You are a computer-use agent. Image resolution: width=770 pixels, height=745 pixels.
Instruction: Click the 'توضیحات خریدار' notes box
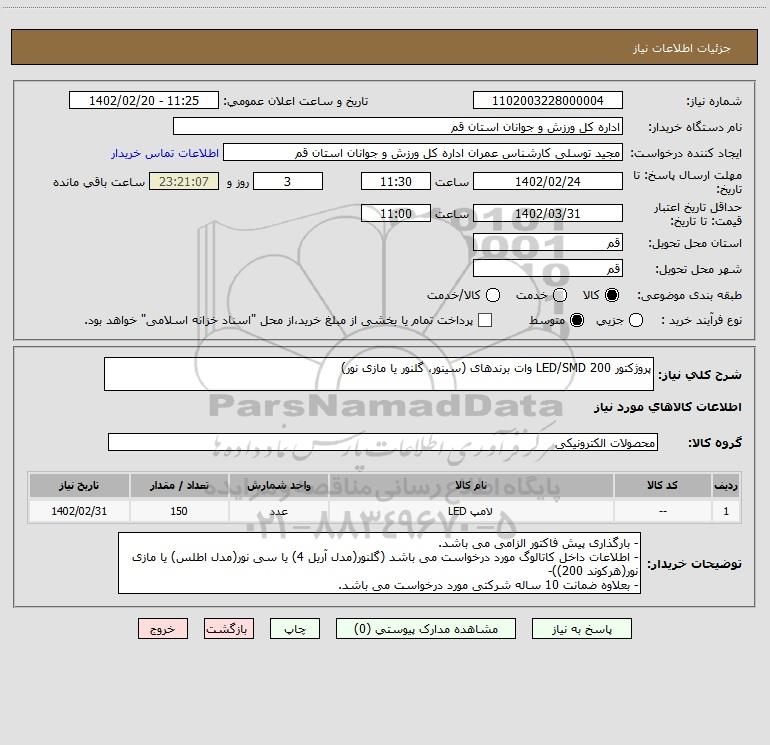coord(380,563)
